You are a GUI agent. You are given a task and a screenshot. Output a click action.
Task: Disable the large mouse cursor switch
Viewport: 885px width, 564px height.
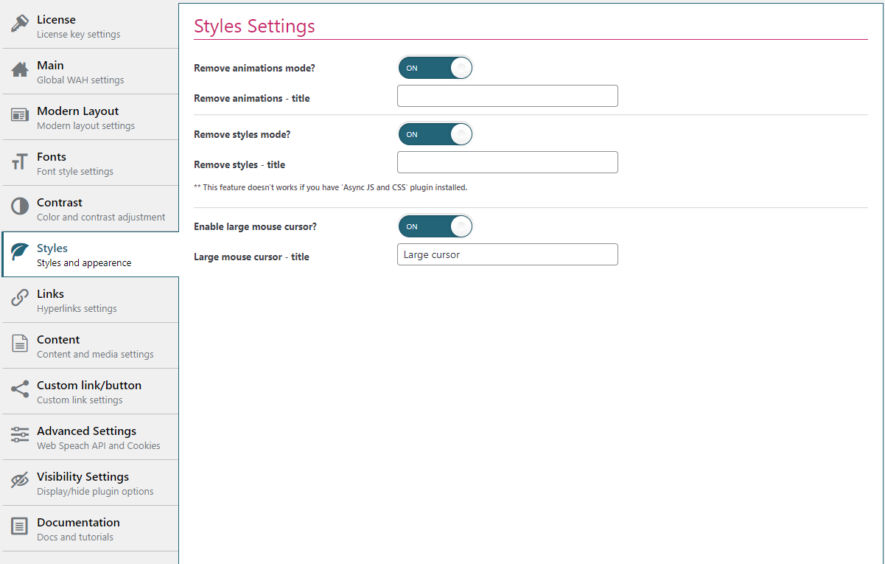[x=435, y=226]
